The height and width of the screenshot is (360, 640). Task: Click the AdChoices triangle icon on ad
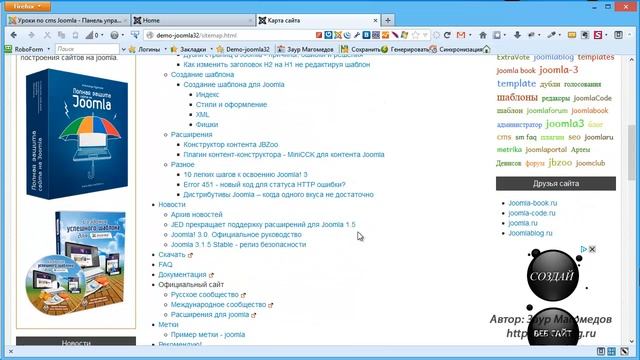pyautogui.click(x=584, y=249)
